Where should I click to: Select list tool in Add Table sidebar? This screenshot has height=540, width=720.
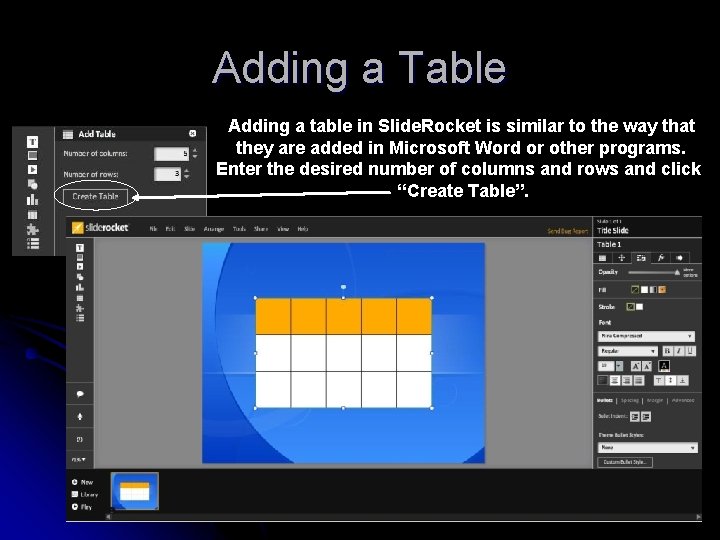33,243
